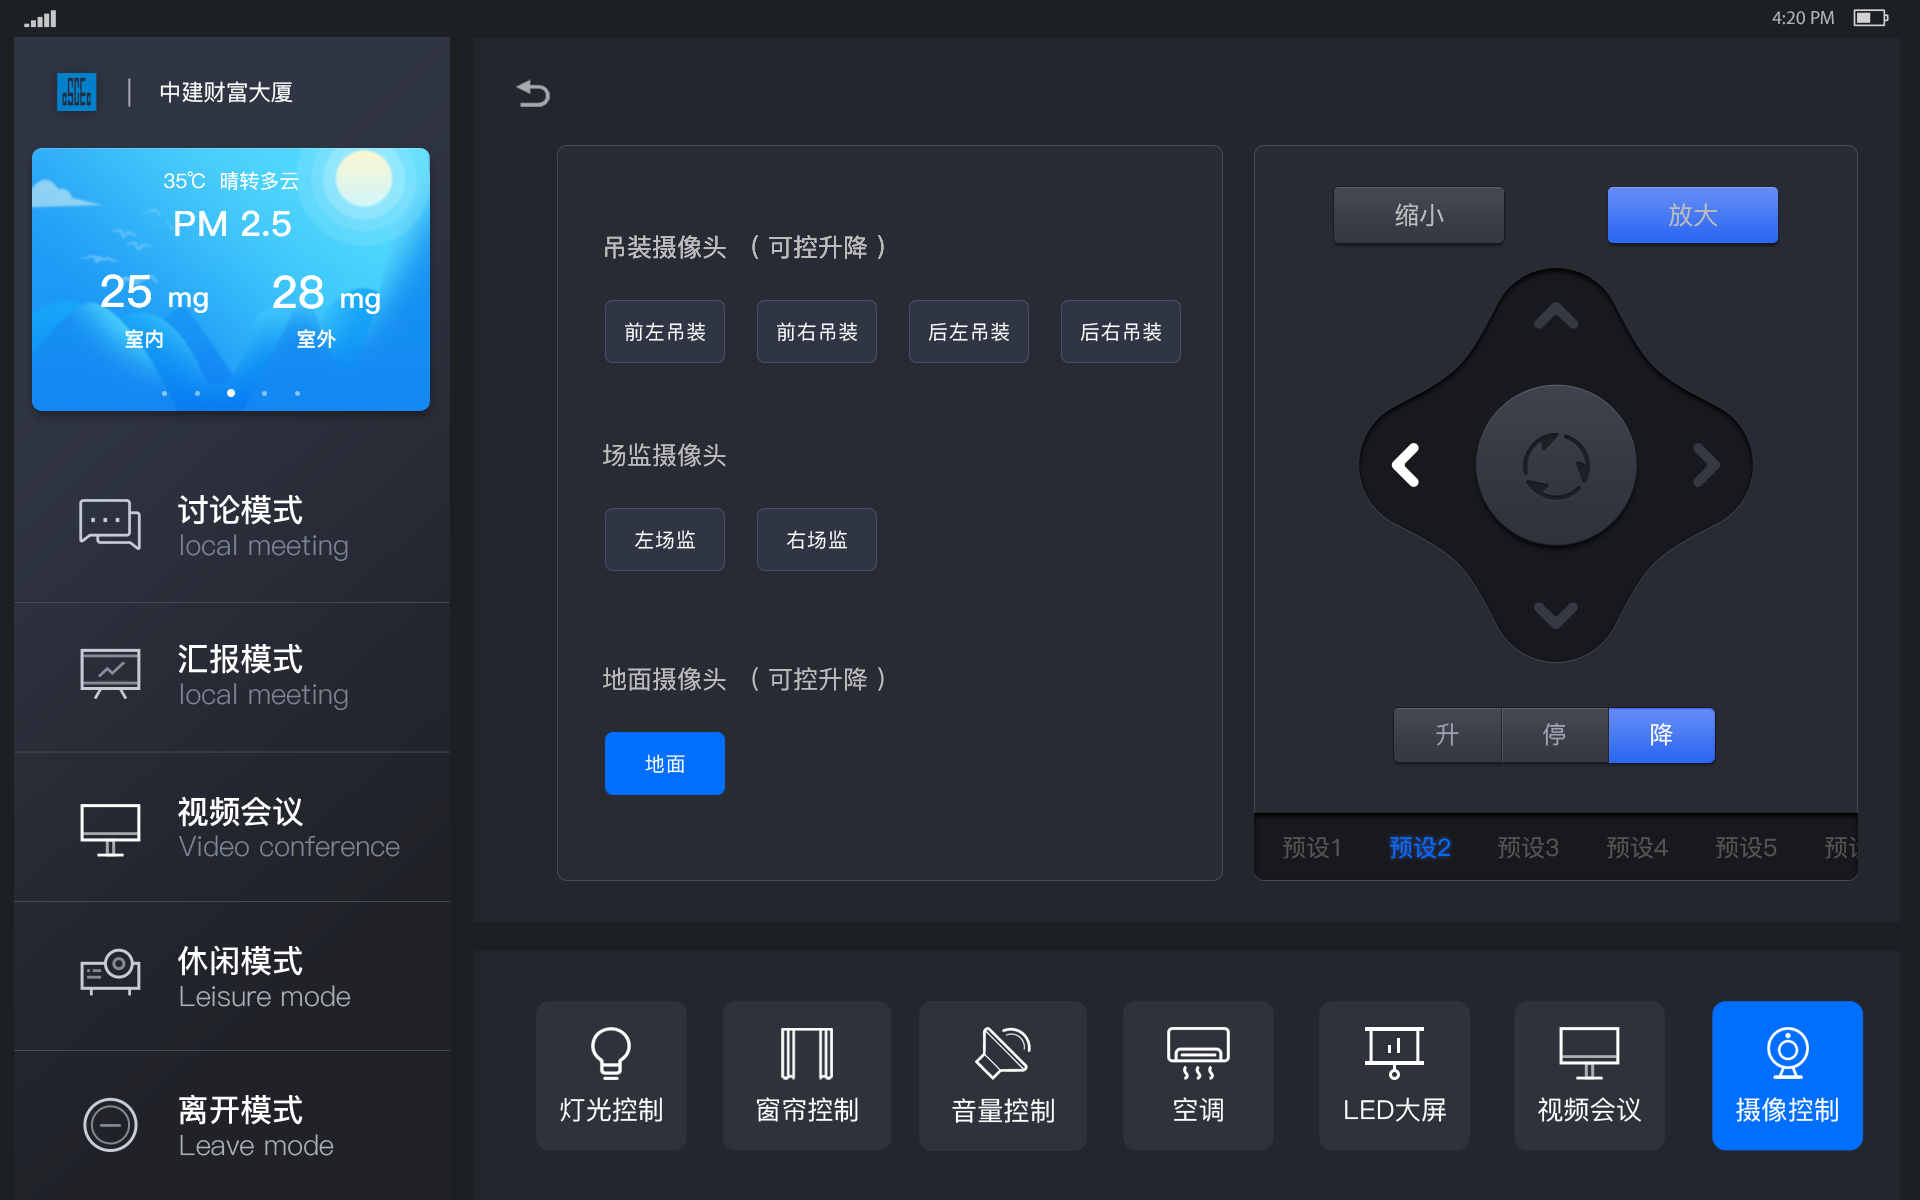Image resolution: width=1920 pixels, height=1200 pixels.
Task: Select the 右场监 scene monitor camera
Action: click(x=816, y=539)
